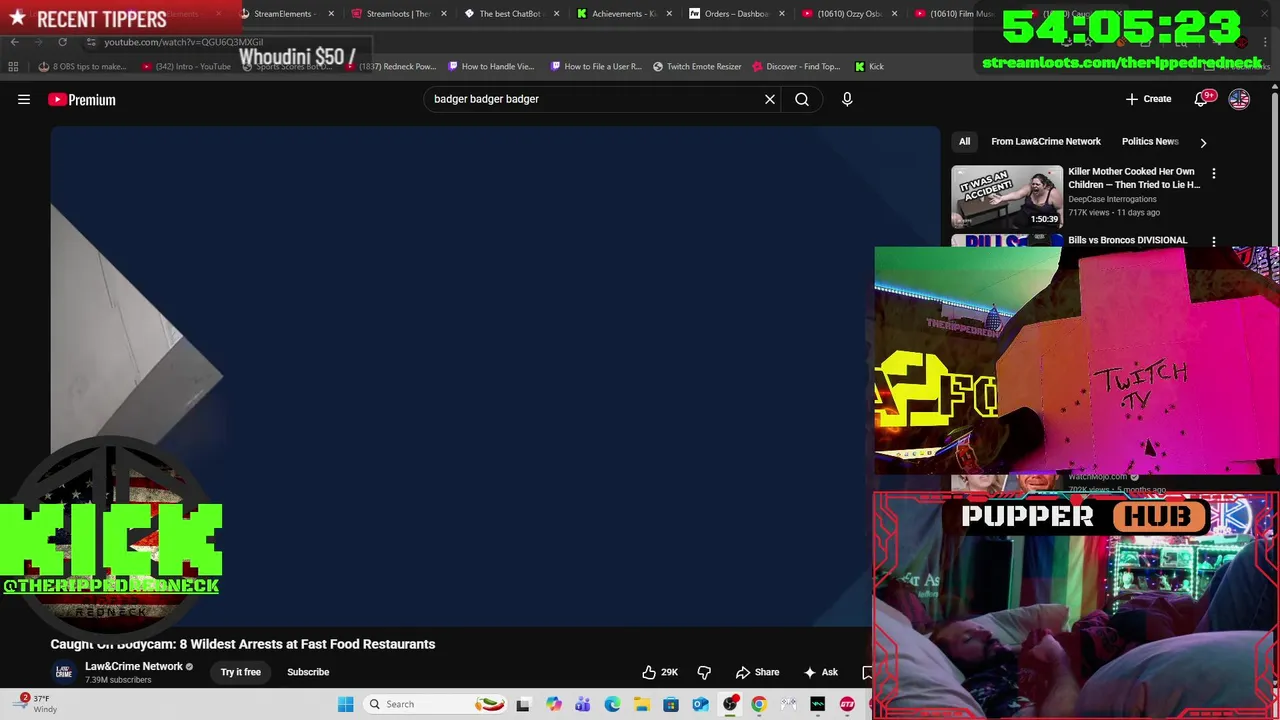Launch Copilot from the taskbar
1280x720 pixels.
[553, 704]
